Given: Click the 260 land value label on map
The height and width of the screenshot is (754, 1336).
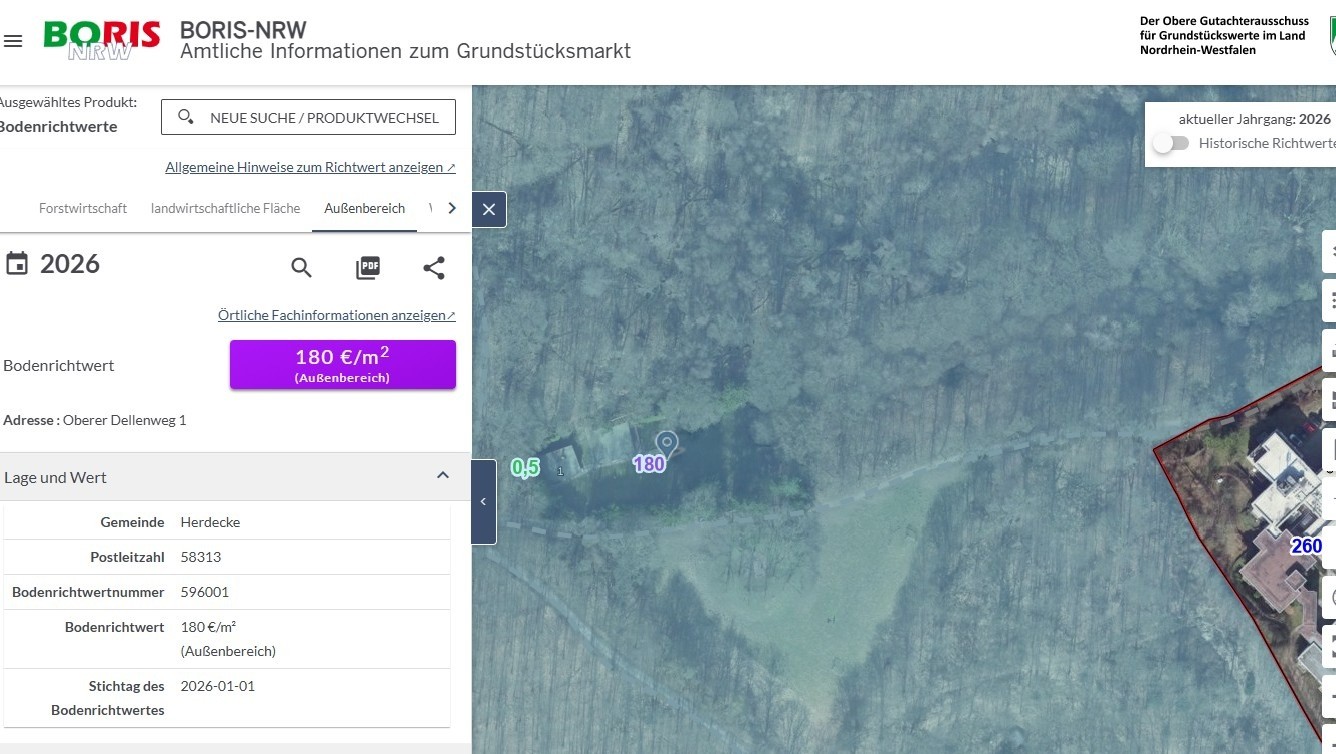Looking at the screenshot, I should click(x=1306, y=546).
